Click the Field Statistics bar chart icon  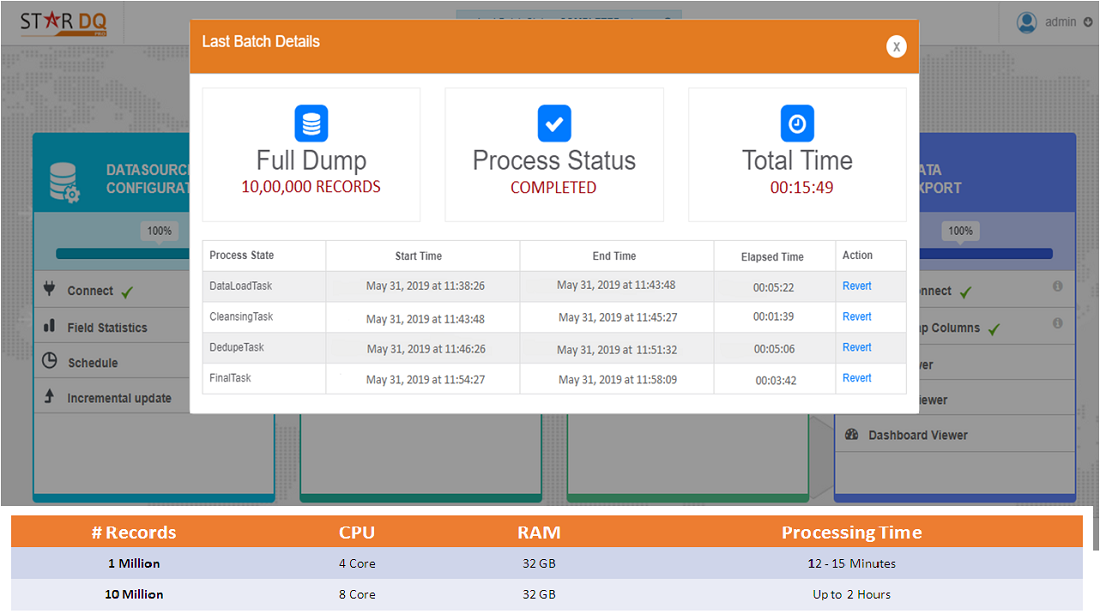tap(49, 327)
